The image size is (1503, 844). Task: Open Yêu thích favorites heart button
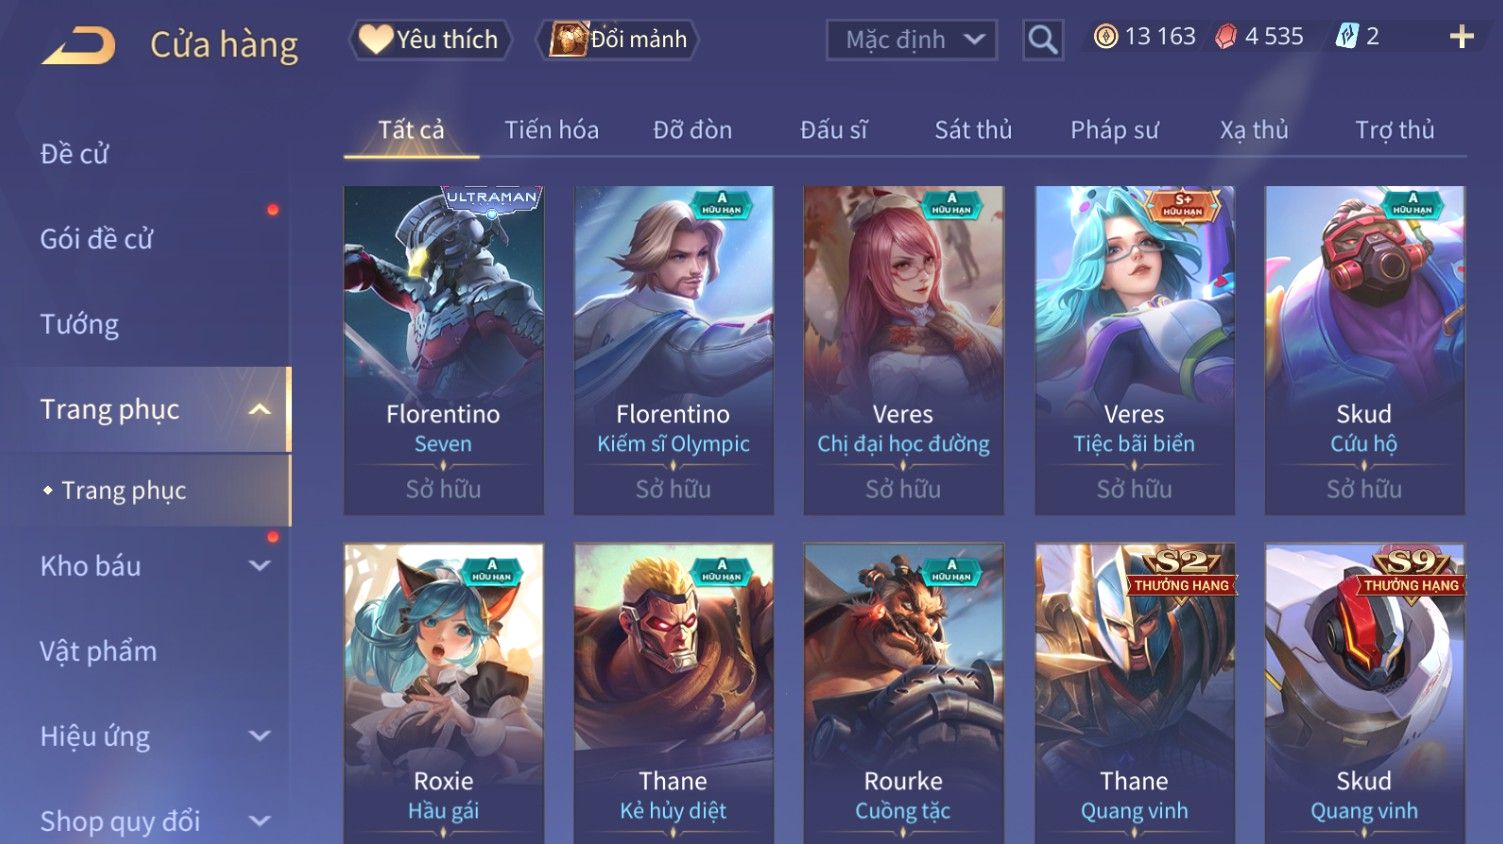pyautogui.click(x=430, y=40)
